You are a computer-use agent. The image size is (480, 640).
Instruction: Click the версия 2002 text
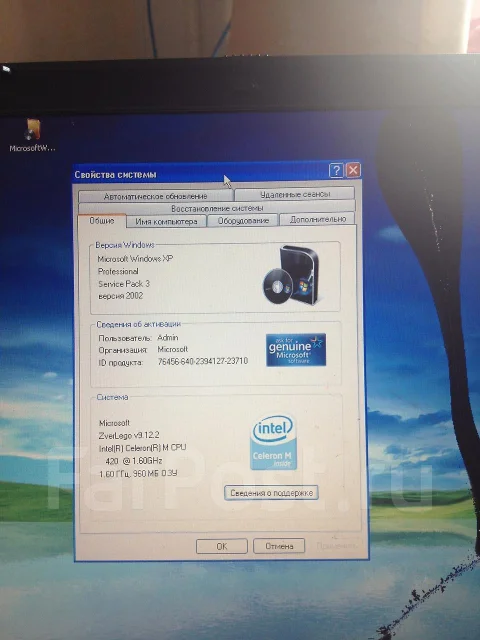click(120, 296)
